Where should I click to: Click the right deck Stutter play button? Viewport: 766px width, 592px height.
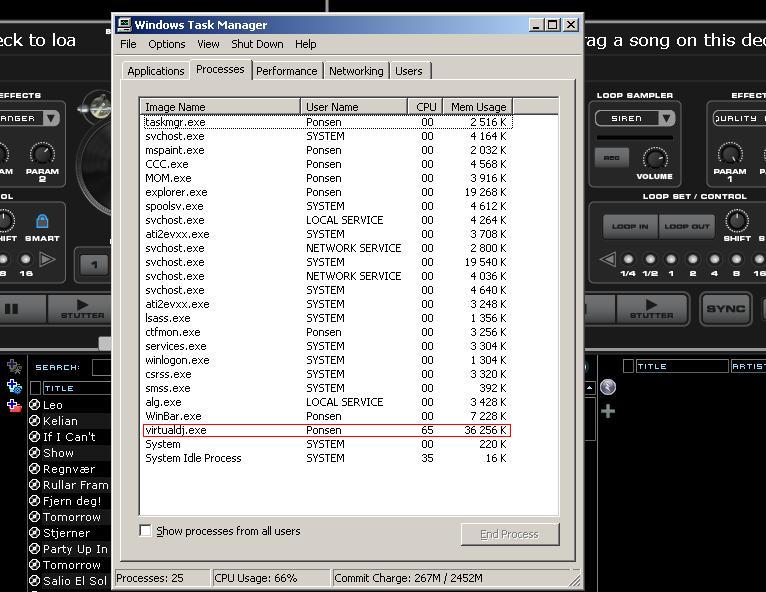(651, 309)
